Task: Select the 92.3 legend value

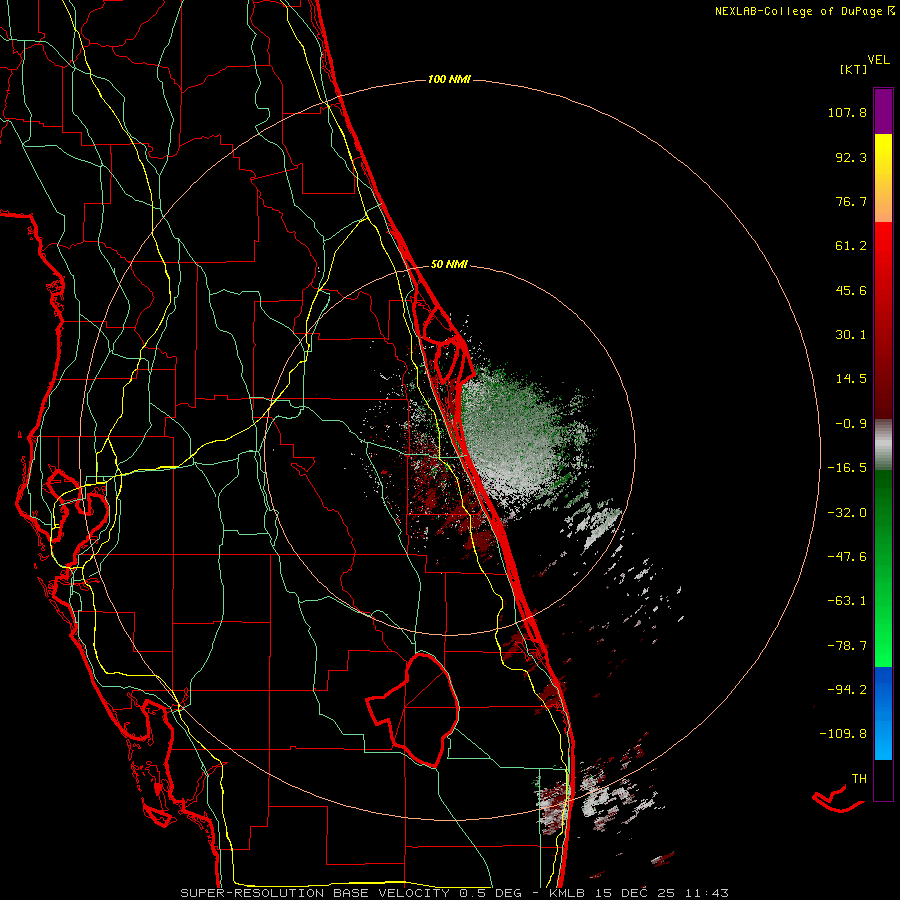Action: coord(851,157)
